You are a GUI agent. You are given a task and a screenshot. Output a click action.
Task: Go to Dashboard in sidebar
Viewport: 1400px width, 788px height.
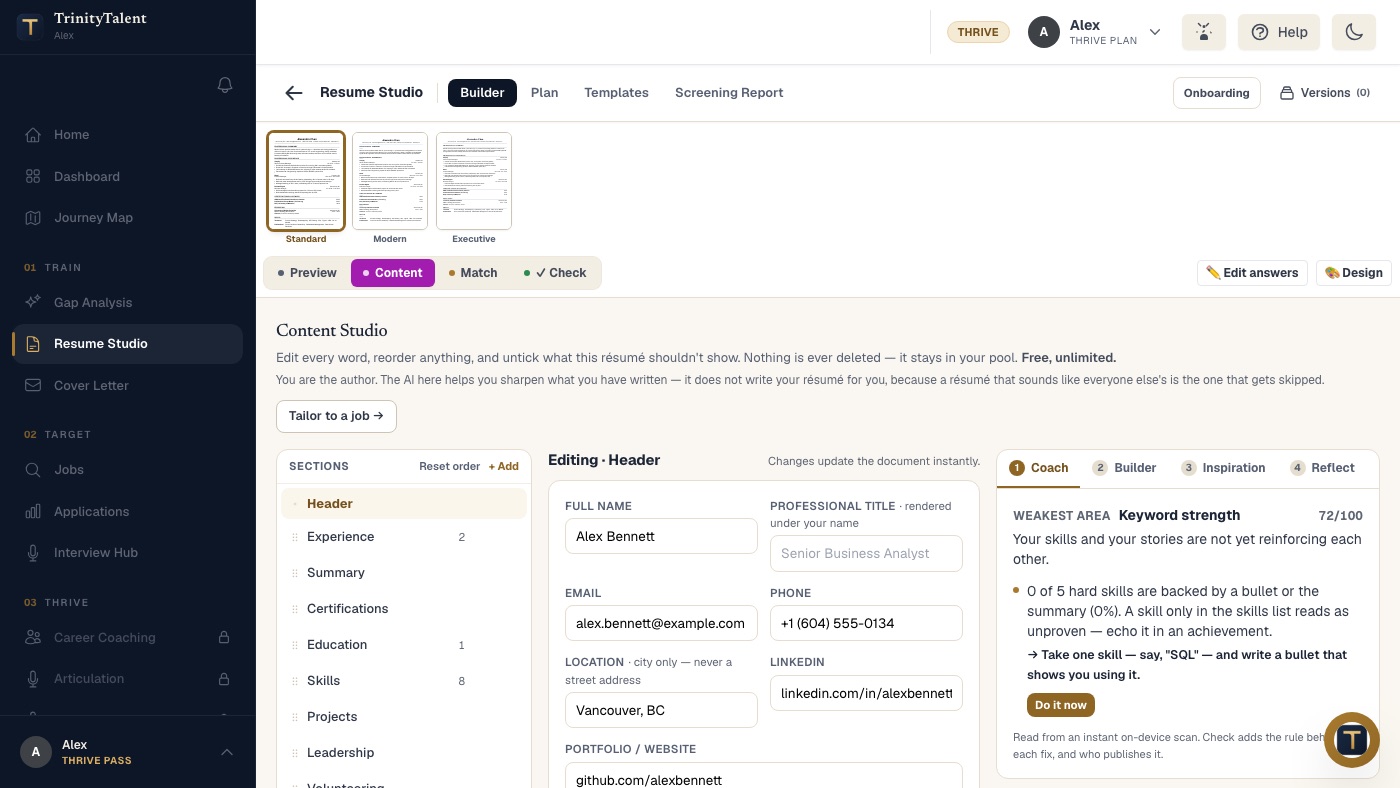point(128,177)
